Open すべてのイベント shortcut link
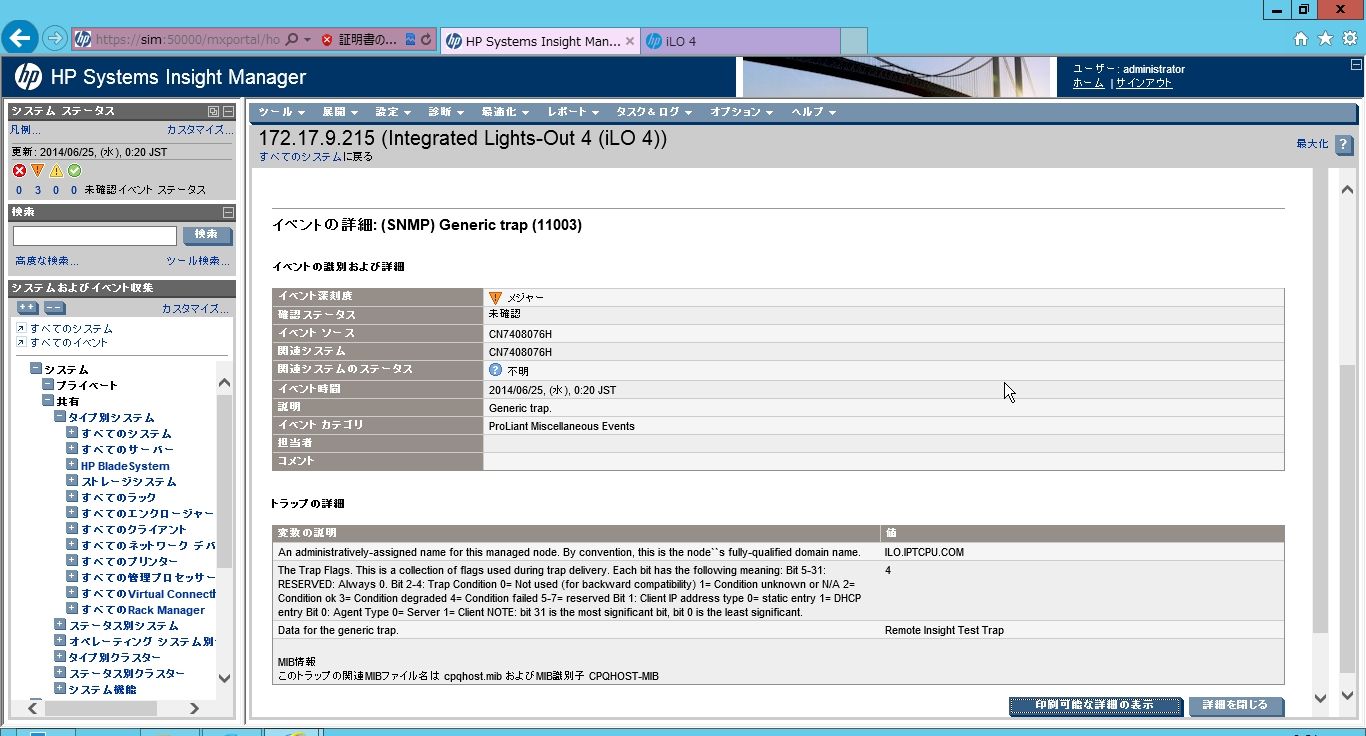Screen dimensions: 1366x736 [69, 343]
